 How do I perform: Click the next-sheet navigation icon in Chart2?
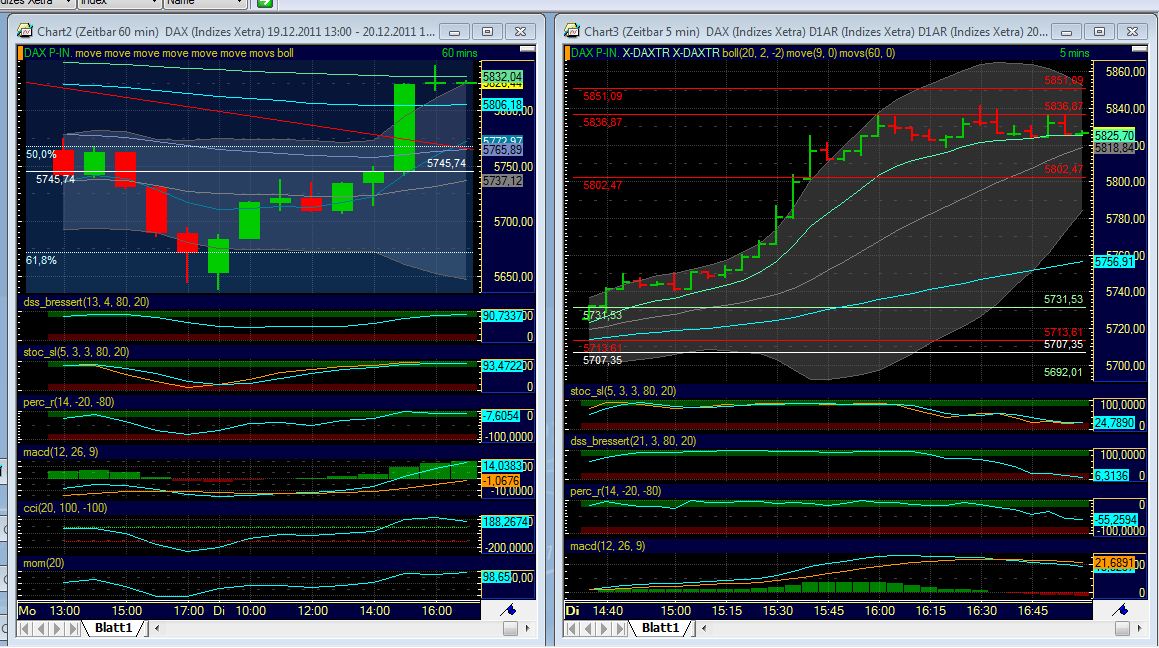pyautogui.click(x=56, y=629)
